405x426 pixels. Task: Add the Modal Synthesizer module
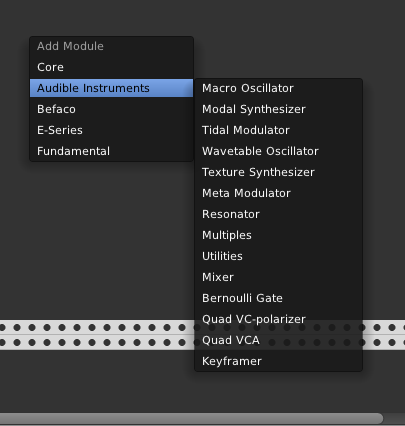(x=278, y=109)
